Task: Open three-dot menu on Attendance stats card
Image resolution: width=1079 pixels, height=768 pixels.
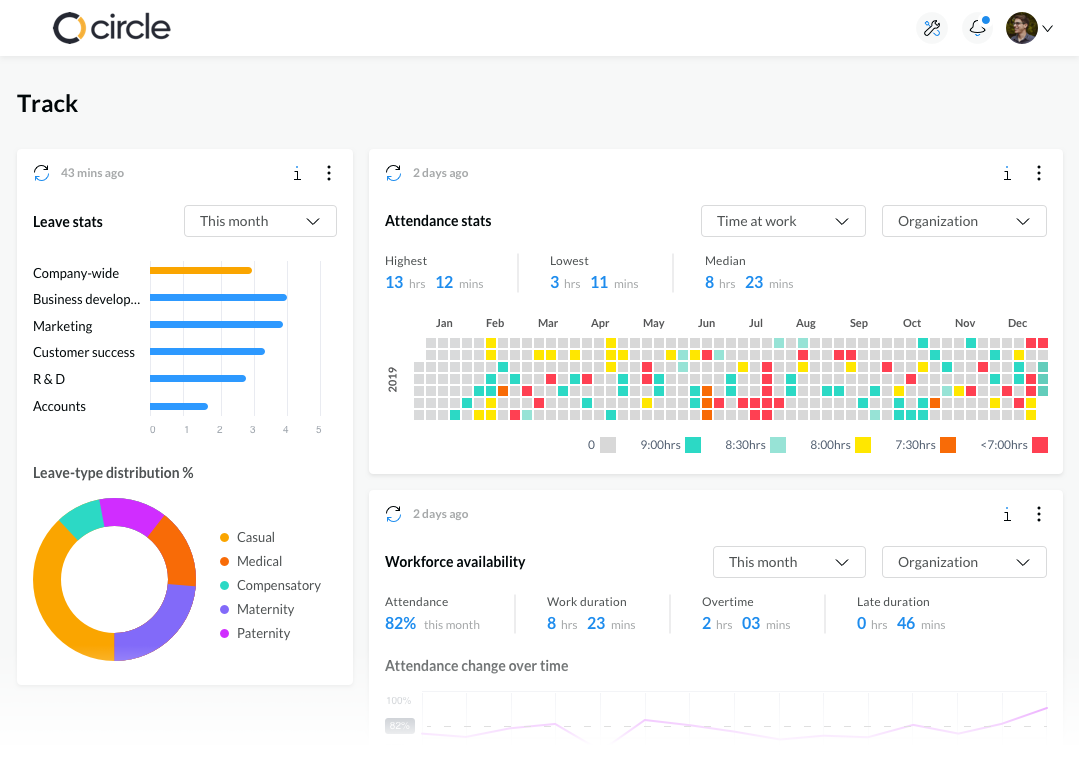Action: coord(1039,173)
